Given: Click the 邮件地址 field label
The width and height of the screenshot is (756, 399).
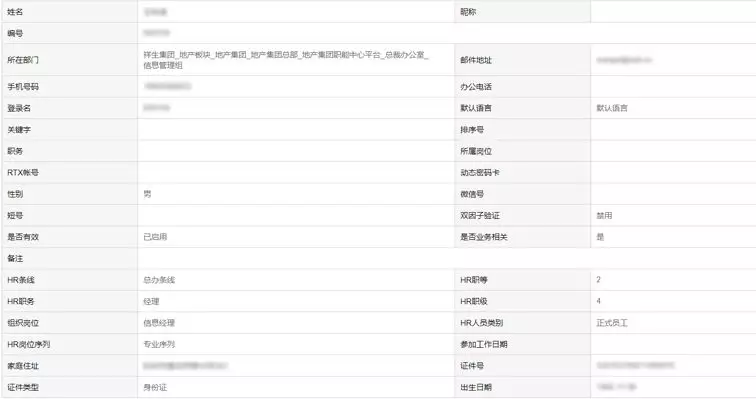Looking at the screenshot, I should tap(475, 60).
